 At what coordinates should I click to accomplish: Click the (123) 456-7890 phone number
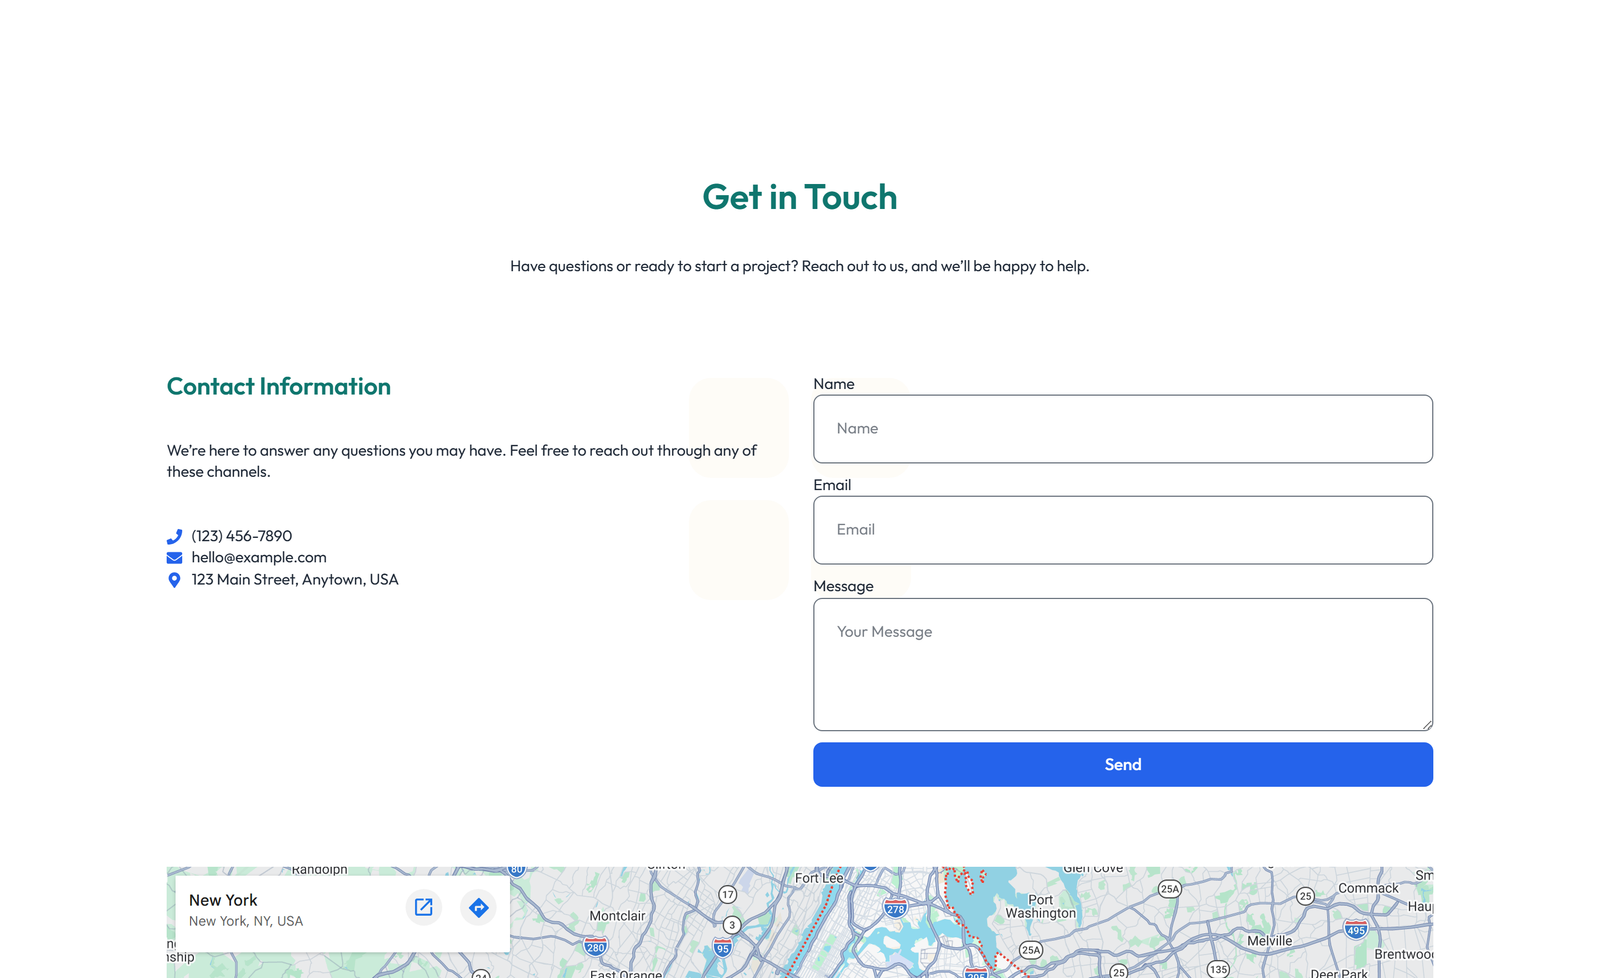241,535
